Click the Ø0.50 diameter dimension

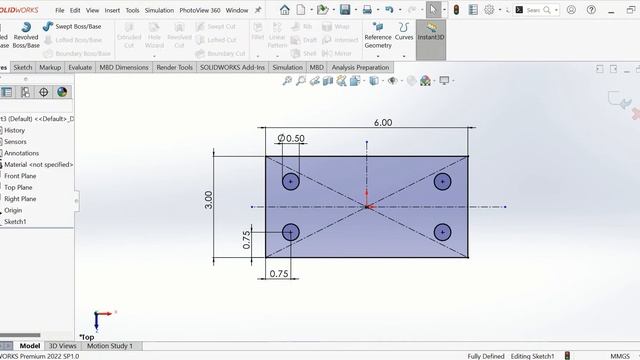coord(291,138)
